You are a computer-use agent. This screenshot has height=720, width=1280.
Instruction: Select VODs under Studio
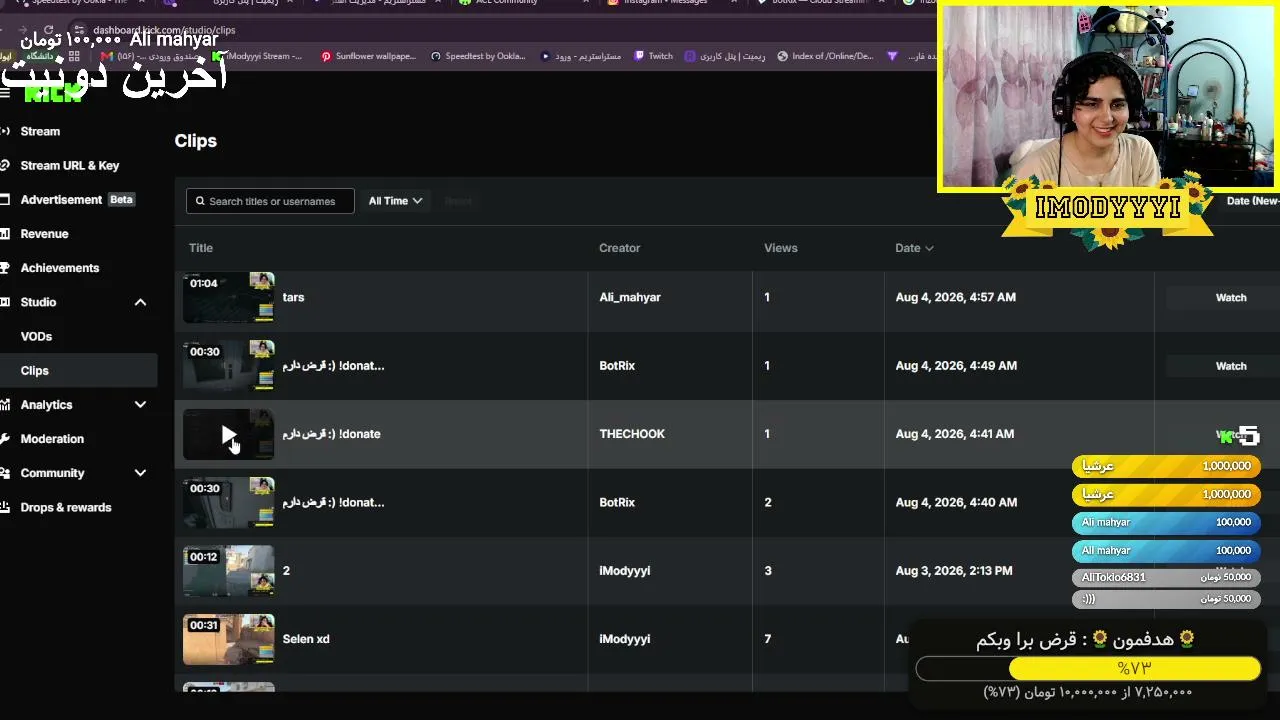[x=36, y=336]
